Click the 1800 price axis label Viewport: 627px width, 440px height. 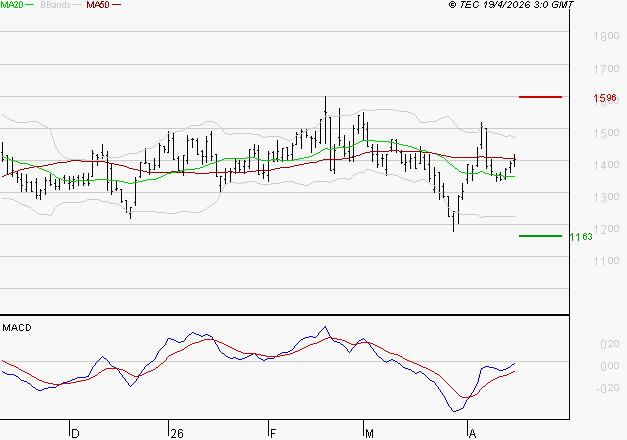tap(605, 37)
